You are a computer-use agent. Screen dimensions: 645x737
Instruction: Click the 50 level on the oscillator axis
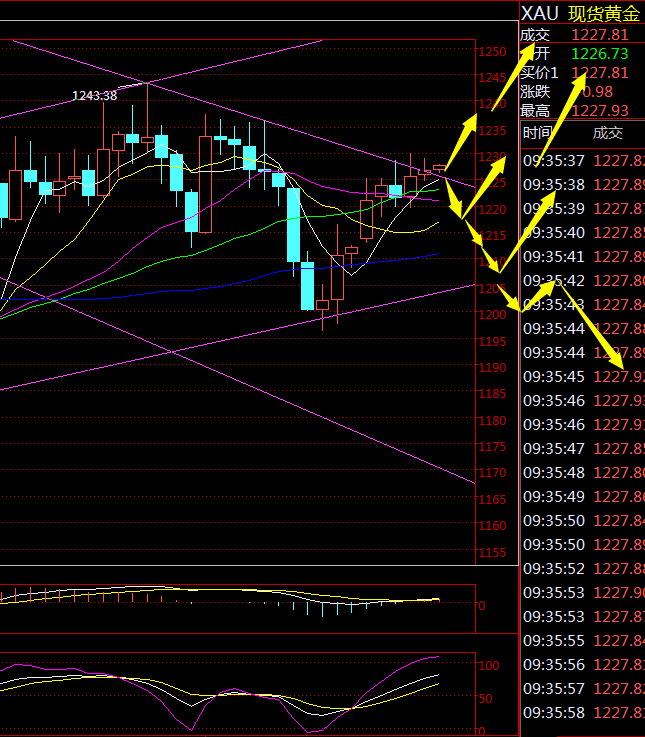coord(486,698)
